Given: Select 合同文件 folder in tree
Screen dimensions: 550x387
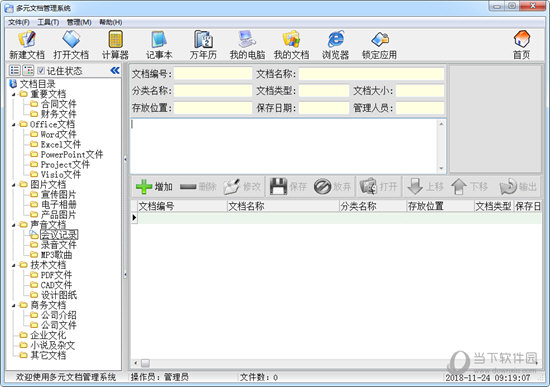Looking at the screenshot, I should (x=59, y=104).
